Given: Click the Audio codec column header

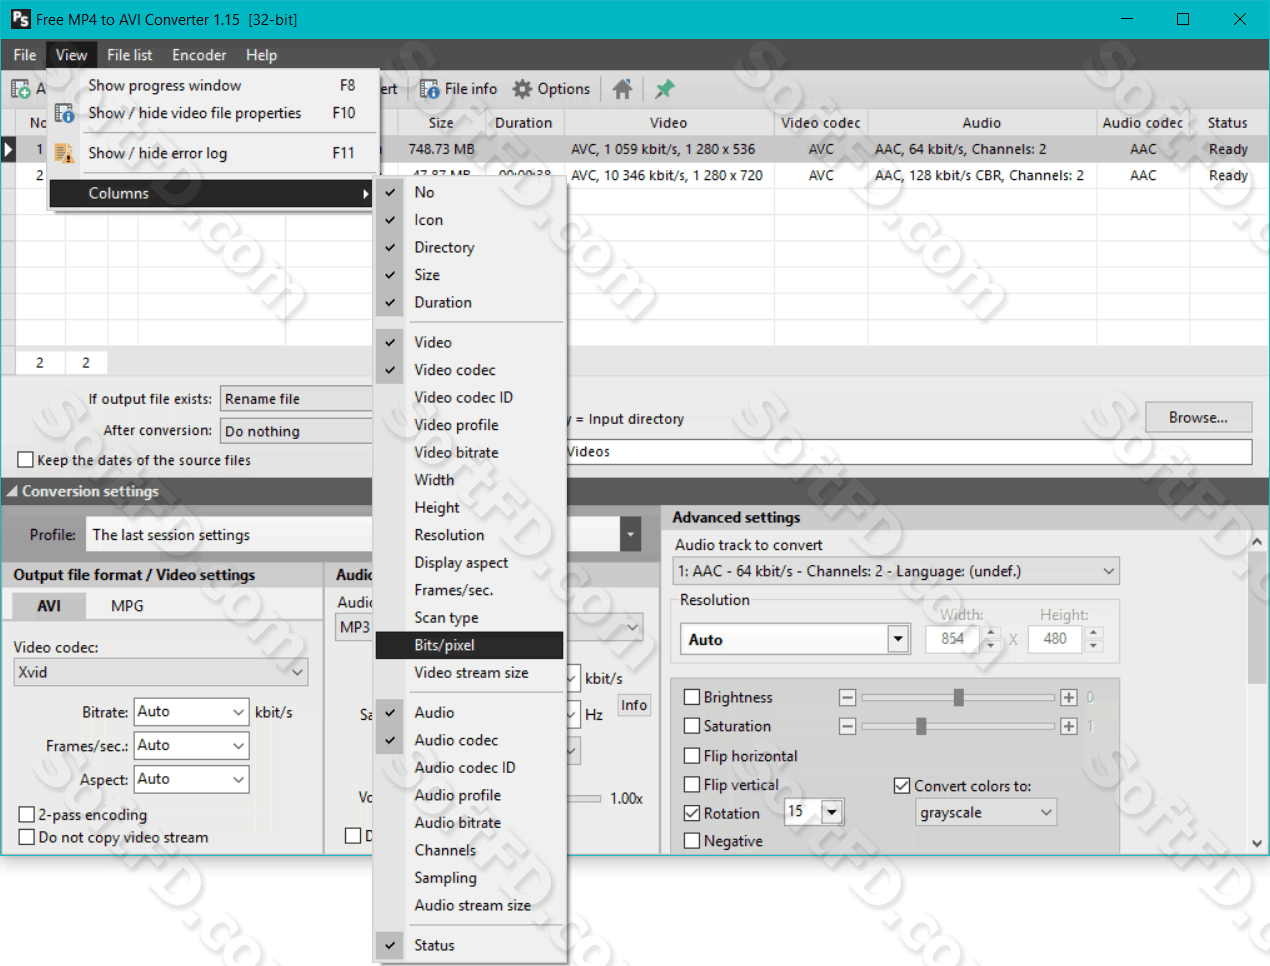Looking at the screenshot, I should pos(1142,123).
